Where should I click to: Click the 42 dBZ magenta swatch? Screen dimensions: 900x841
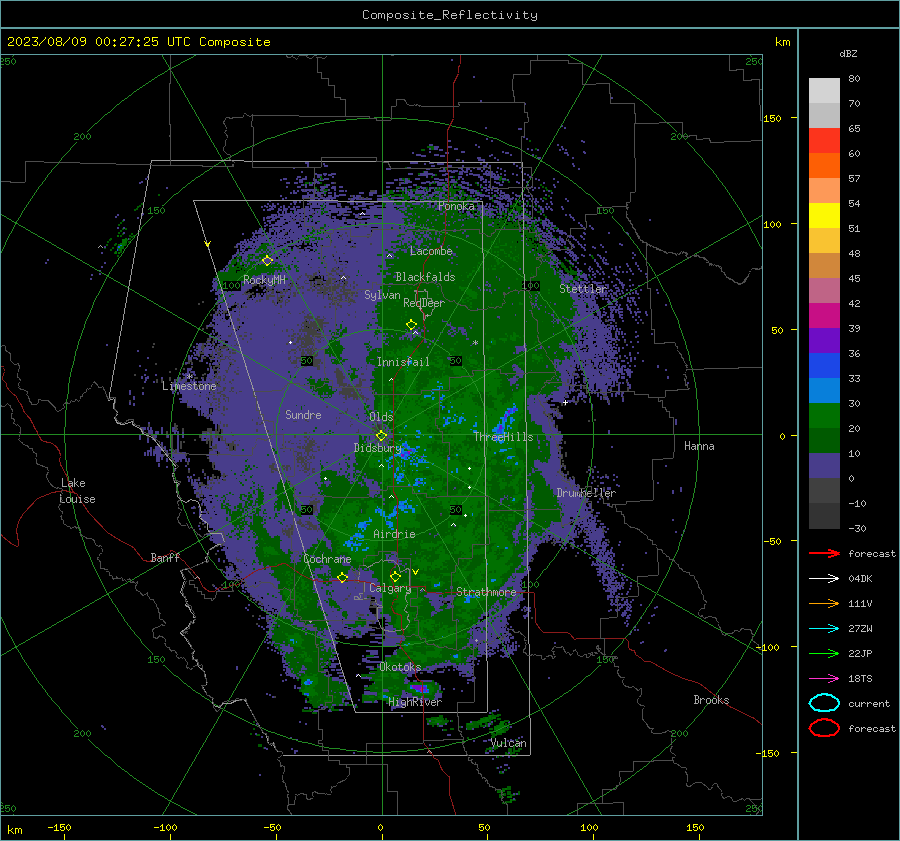click(x=824, y=316)
